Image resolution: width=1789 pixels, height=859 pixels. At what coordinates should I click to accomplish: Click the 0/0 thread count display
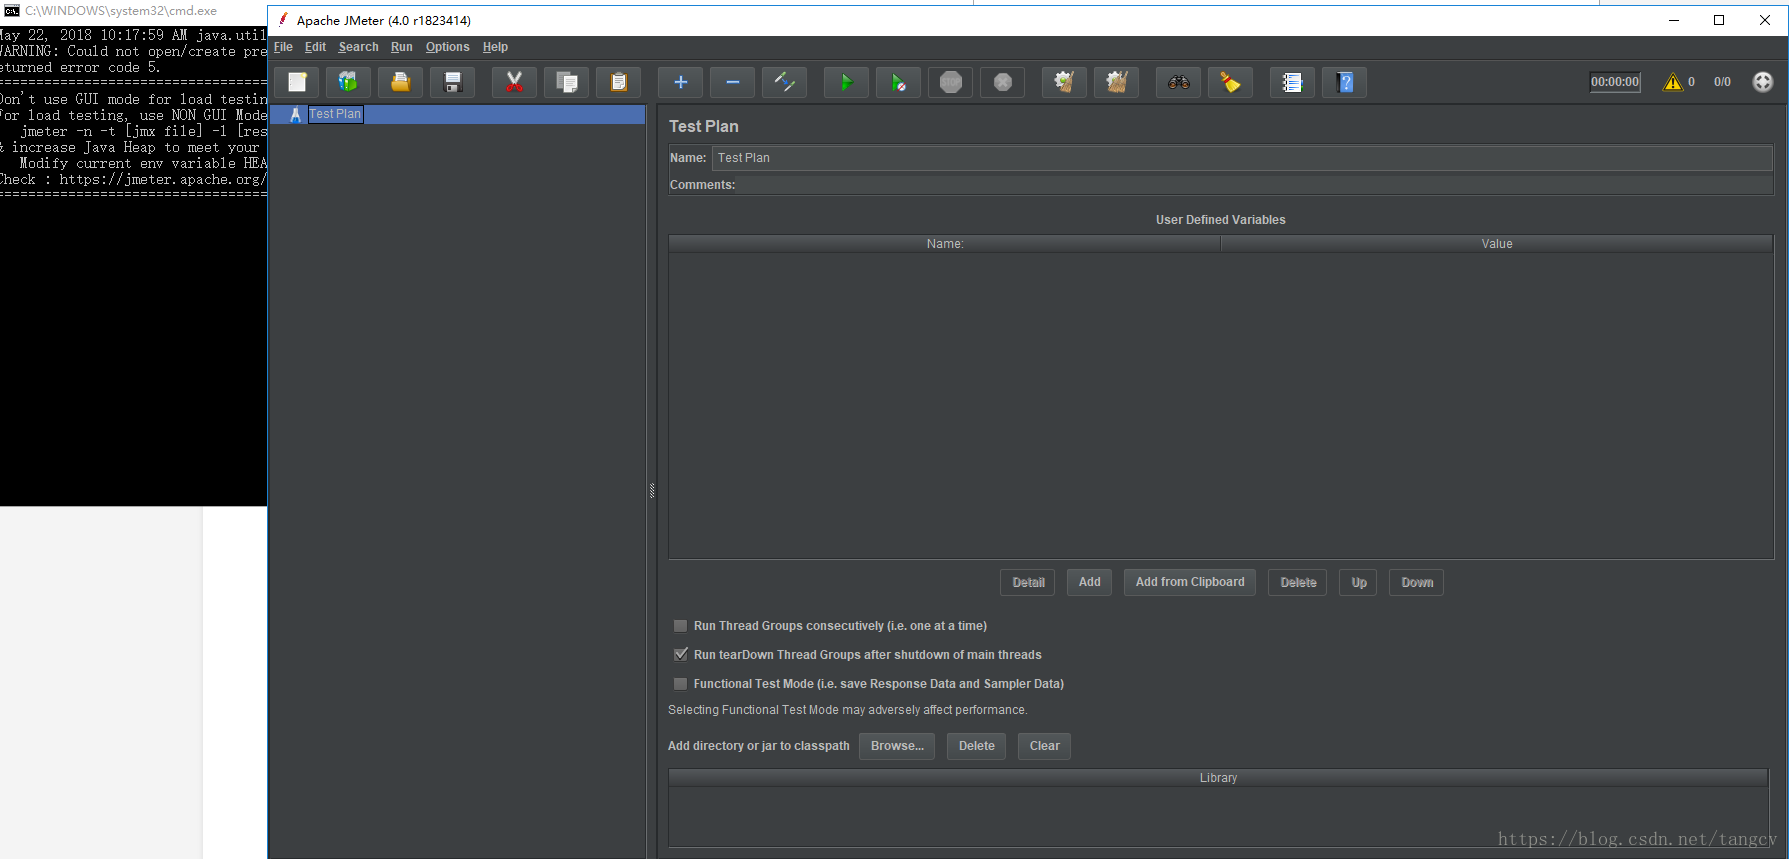1722,82
